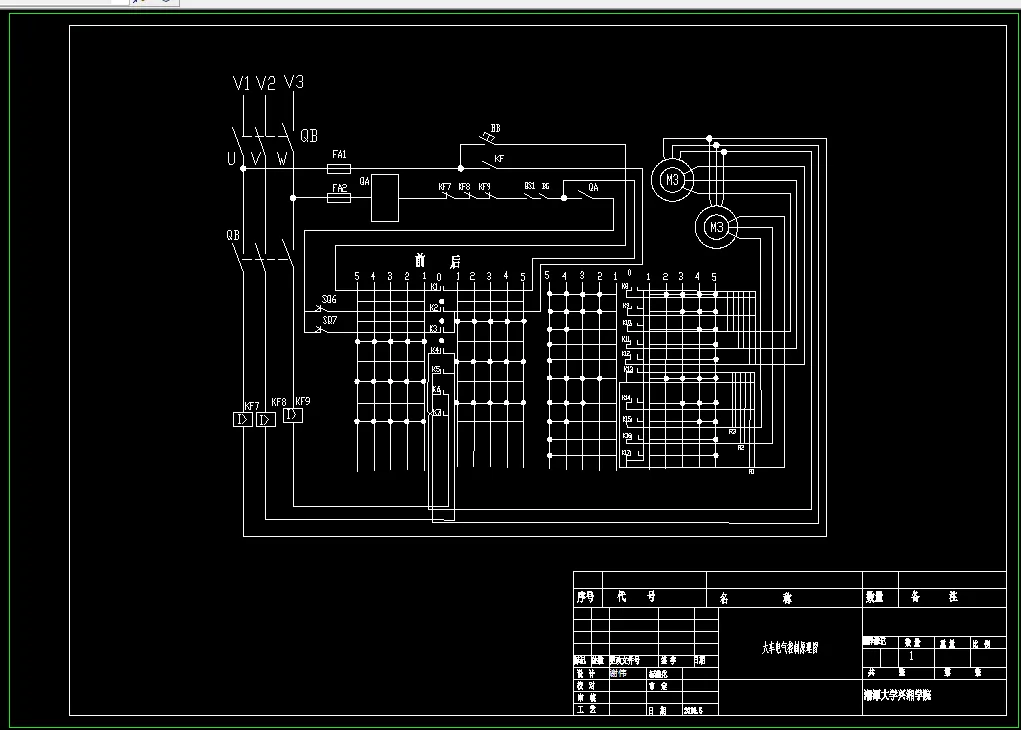Select the W phase label
The height and width of the screenshot is (730, 1021).
coord(282,159)
